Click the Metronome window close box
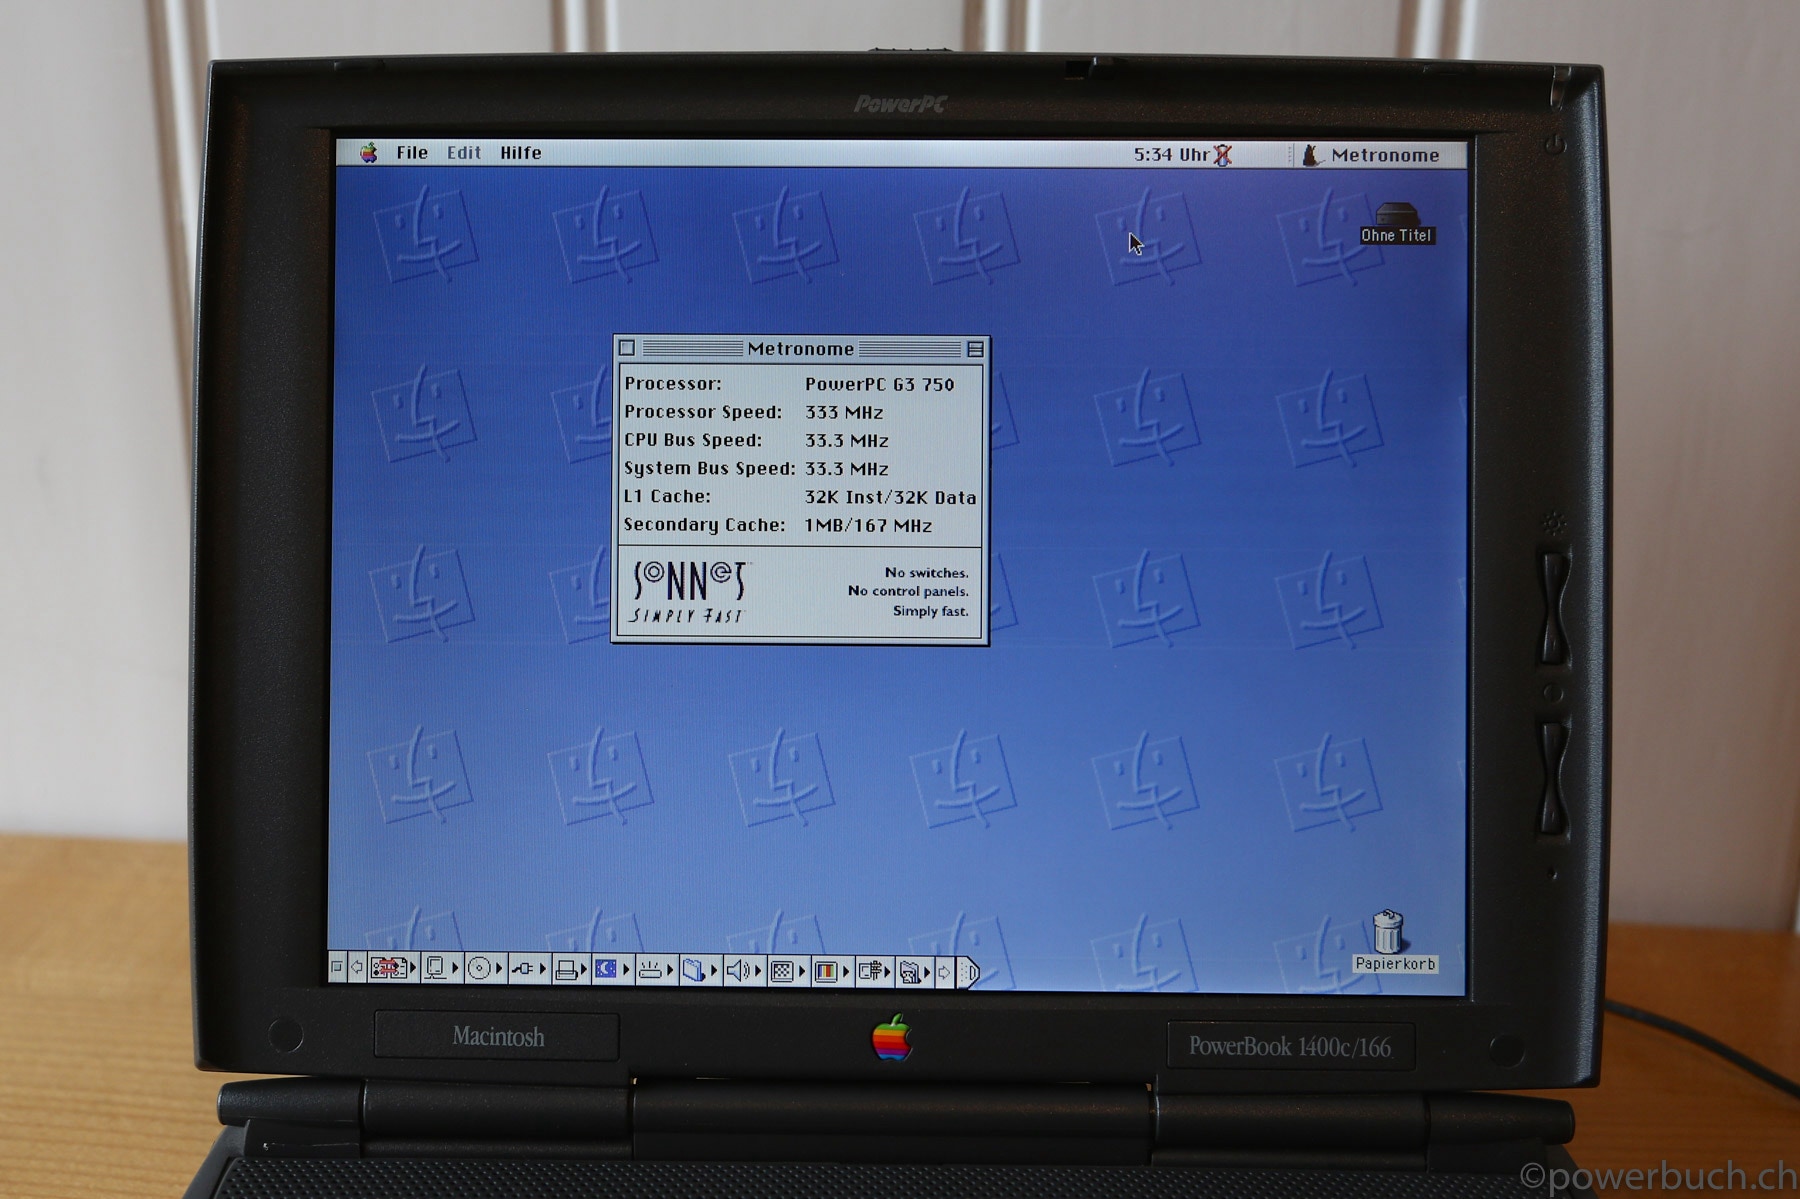 [x=627, y=348]
